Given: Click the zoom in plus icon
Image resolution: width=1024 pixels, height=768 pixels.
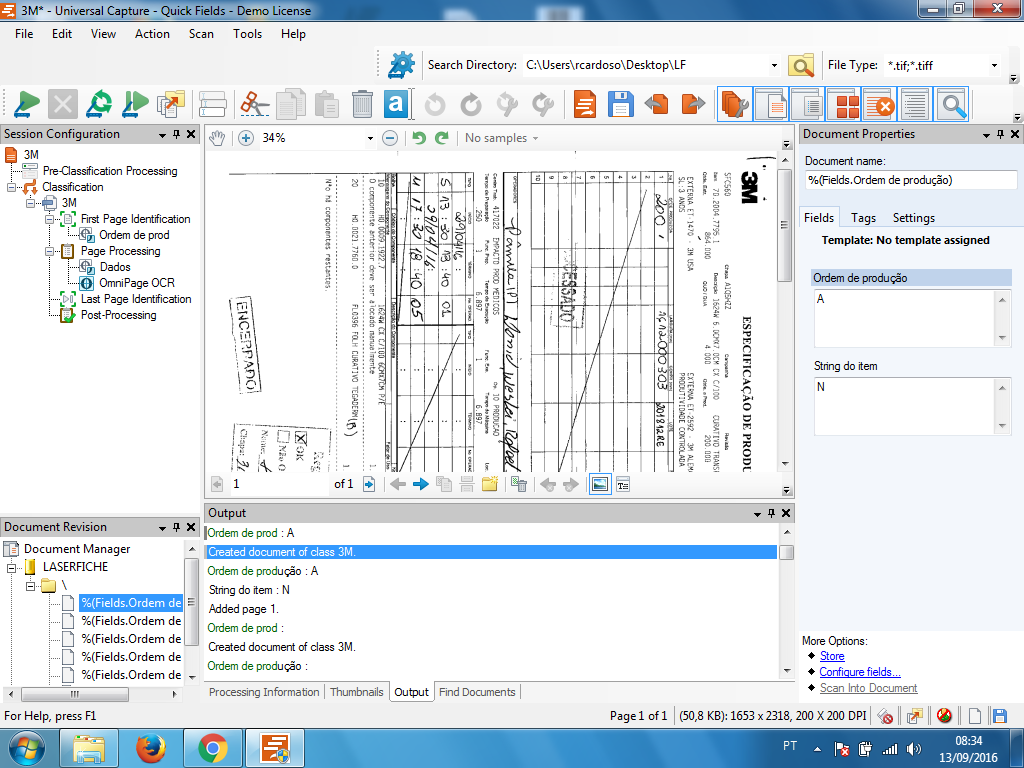Looking at the screenshot, I should [246, 138].
